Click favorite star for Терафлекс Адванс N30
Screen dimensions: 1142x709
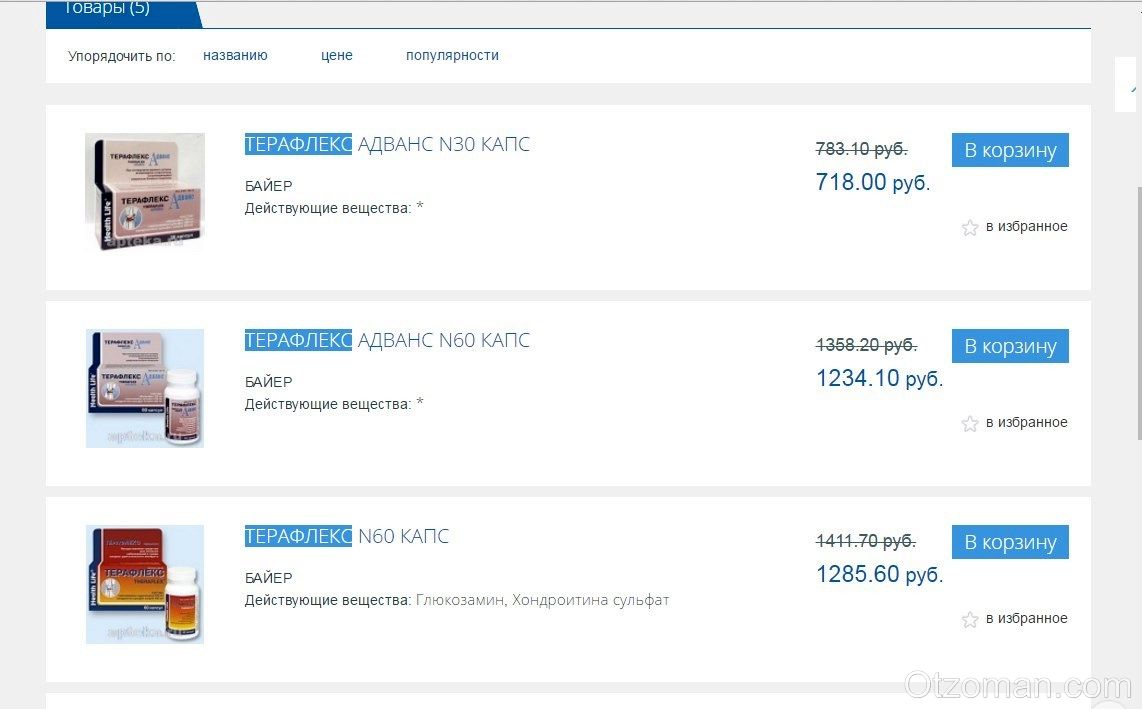coord(969,228)
